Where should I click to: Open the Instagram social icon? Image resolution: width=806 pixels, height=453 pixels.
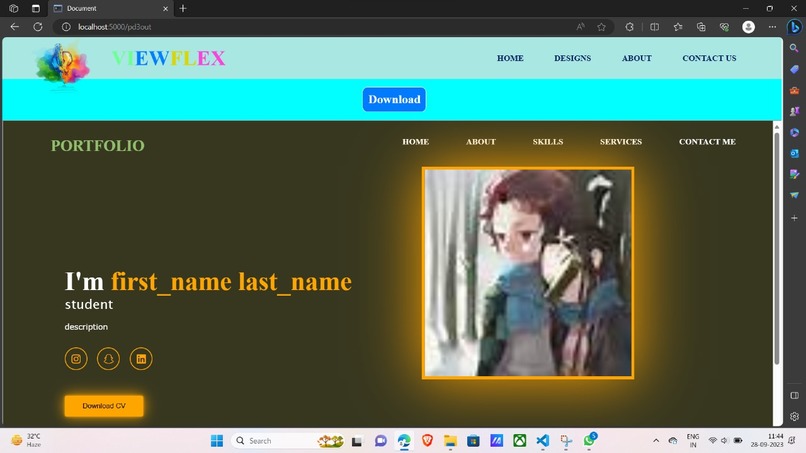76,358
